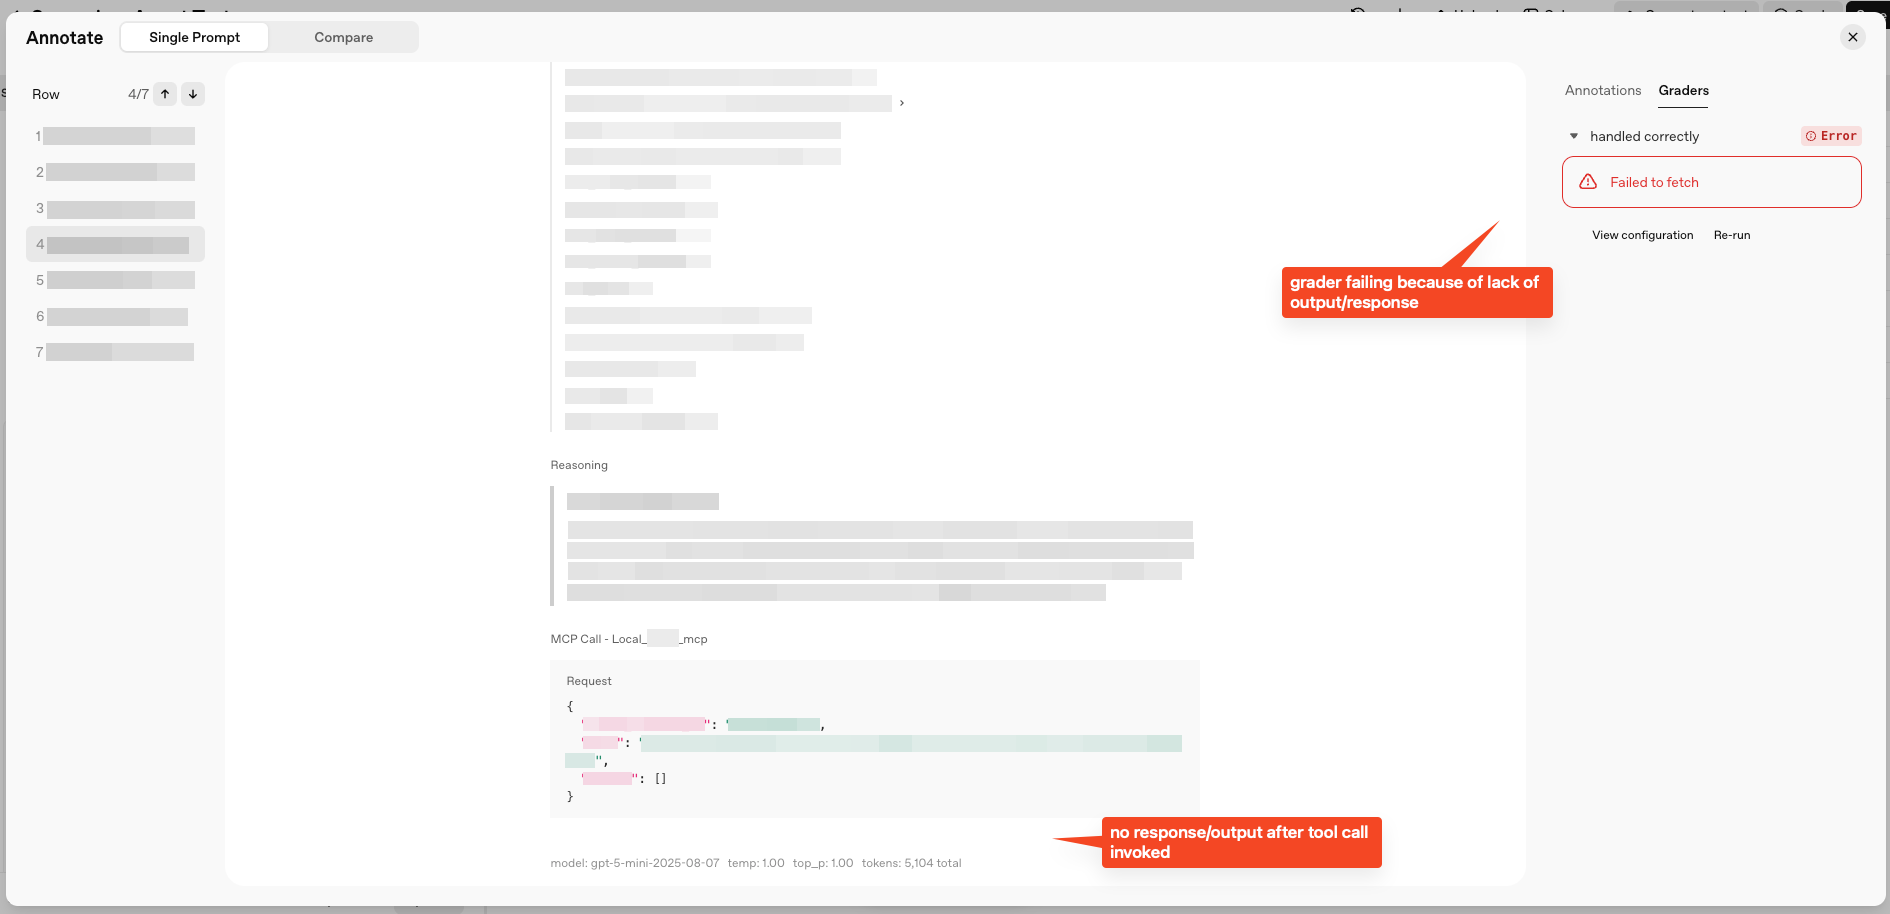The image size is (1890, 914).
Task: Switch to the Compare tab
Action: [x=343, y=37]
